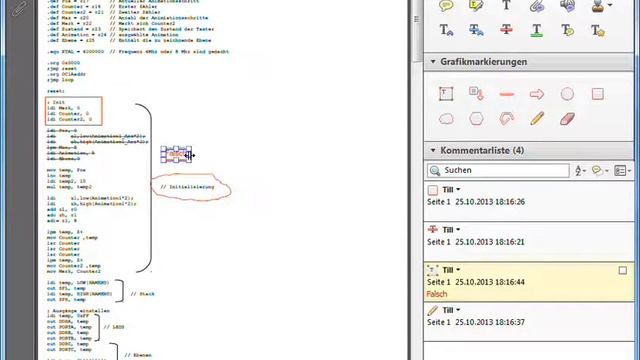Select the rectangle drawing tool
This screenshot has height=360, width=640.
pos(598,94)
